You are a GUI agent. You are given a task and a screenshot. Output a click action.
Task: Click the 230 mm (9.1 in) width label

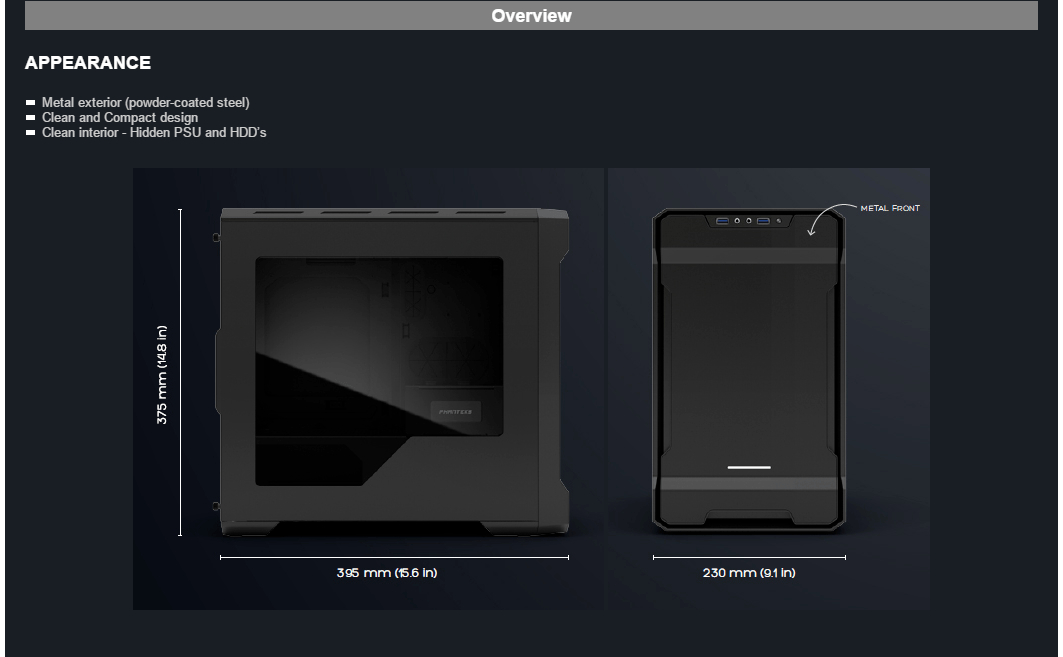tap(749, 573)
